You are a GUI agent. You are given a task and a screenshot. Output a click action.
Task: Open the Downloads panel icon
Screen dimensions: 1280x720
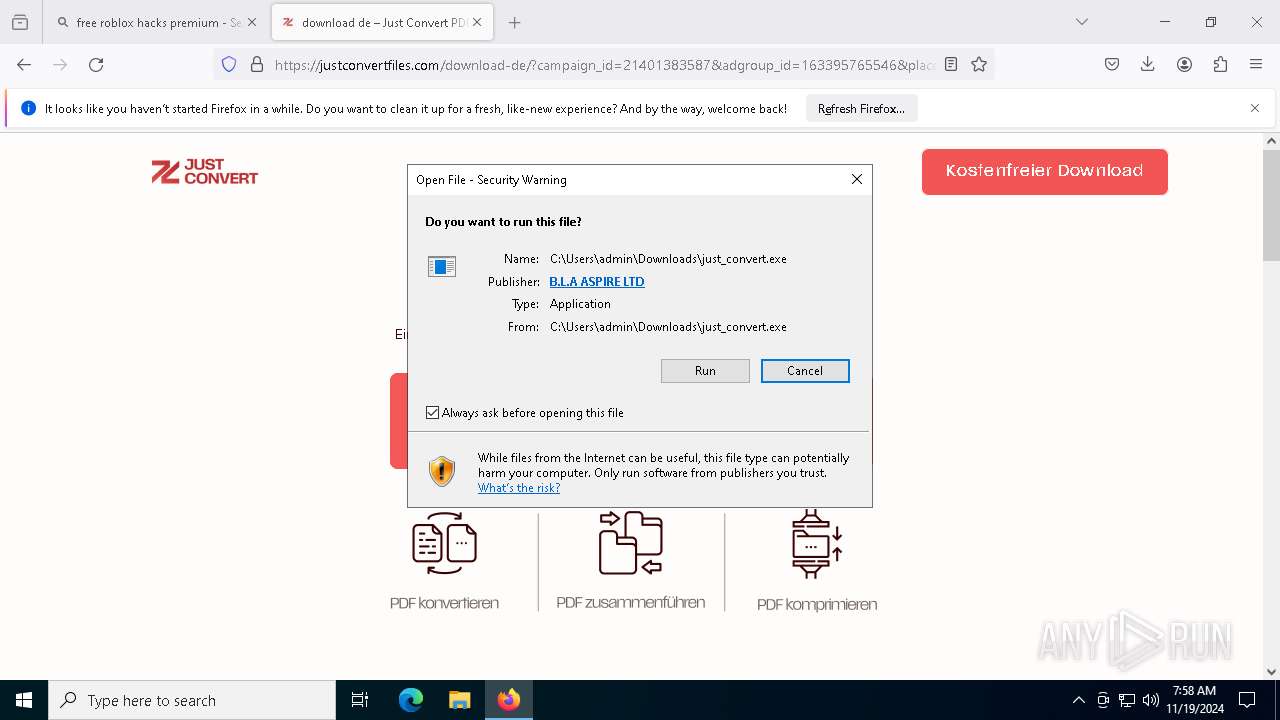tap(1148, 65)
